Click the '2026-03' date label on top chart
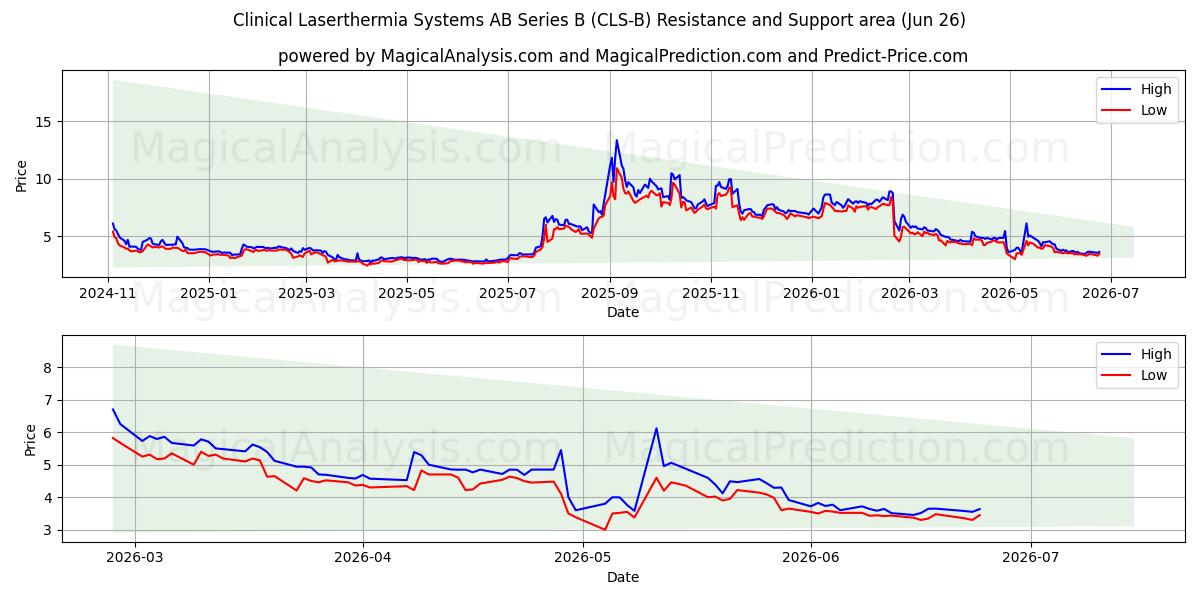1200x600 pixels. (x=909, y=293)
